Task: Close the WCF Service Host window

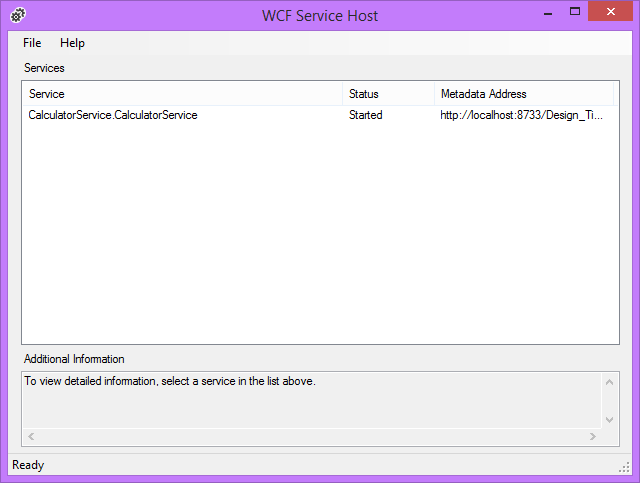Action: point(611,12)
